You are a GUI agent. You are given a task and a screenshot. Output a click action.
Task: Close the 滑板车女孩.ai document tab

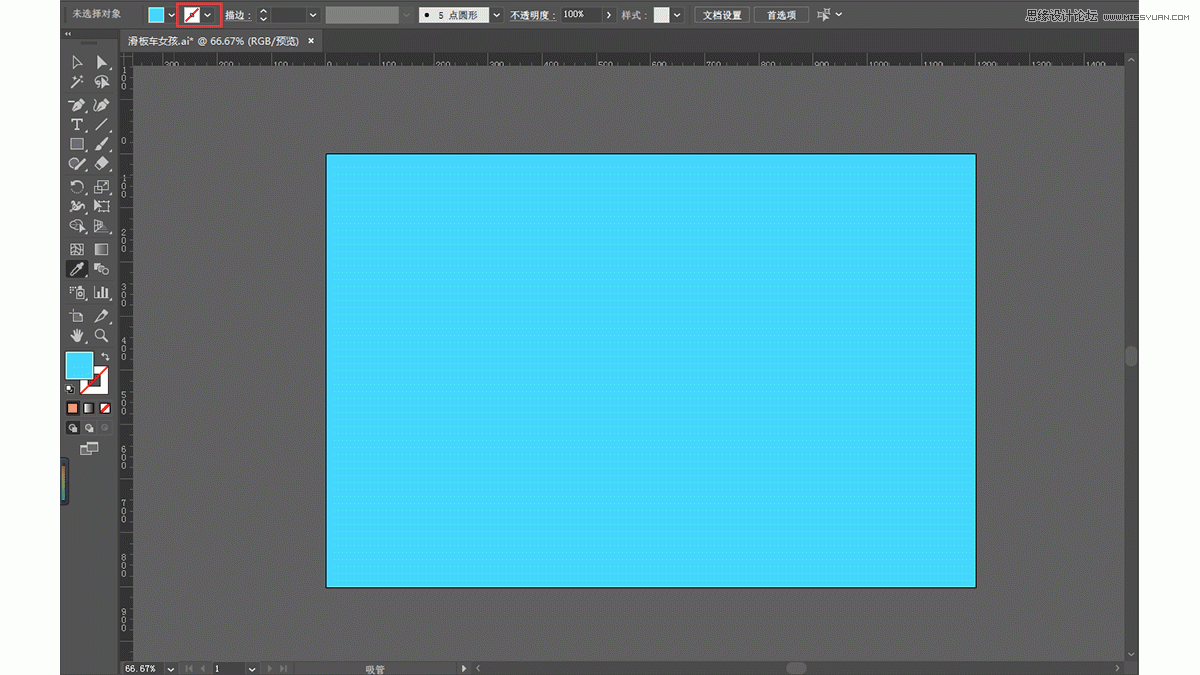(311, 41)
